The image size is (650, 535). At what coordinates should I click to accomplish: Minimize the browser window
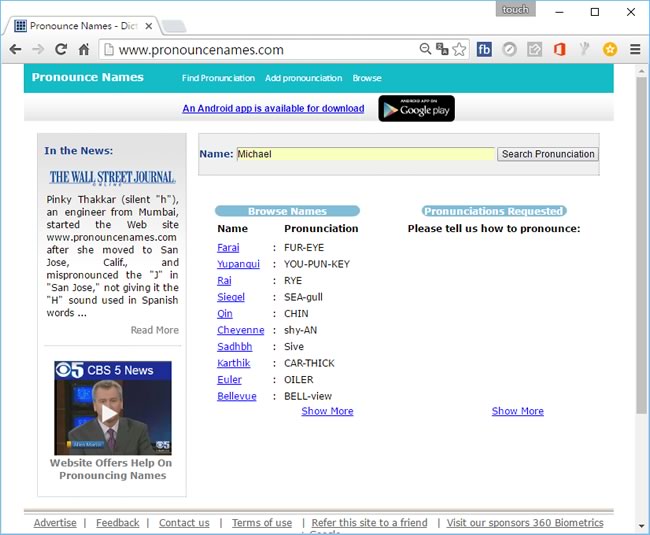point(559,12)
